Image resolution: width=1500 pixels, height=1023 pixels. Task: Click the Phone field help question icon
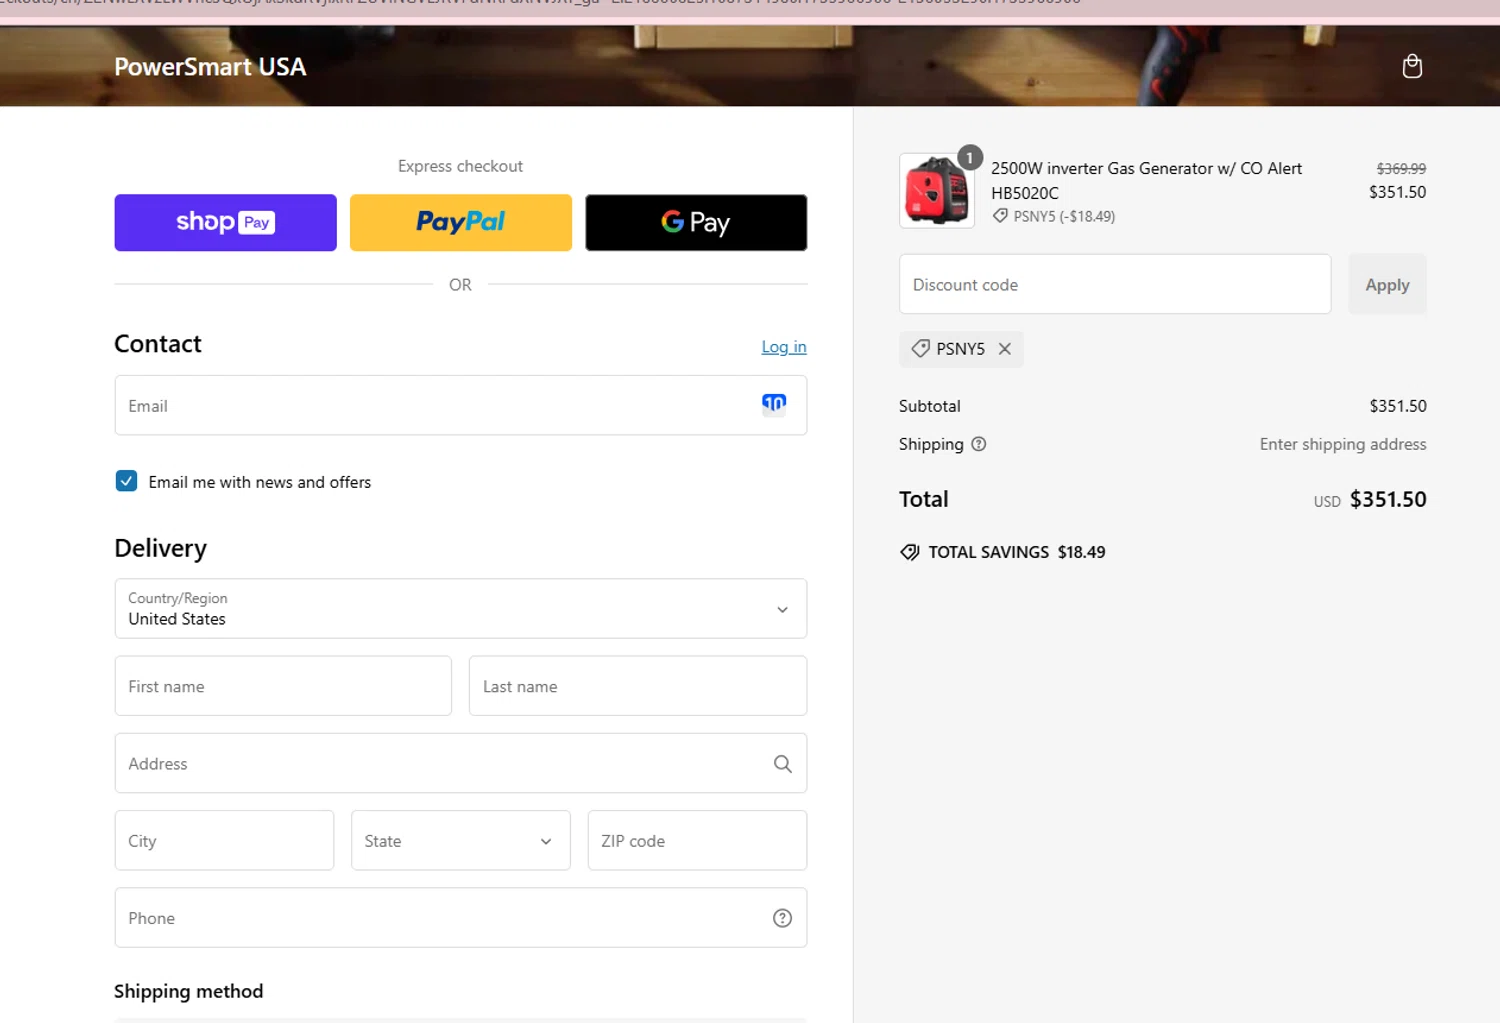pyautogui.click(x=782, y=918)
